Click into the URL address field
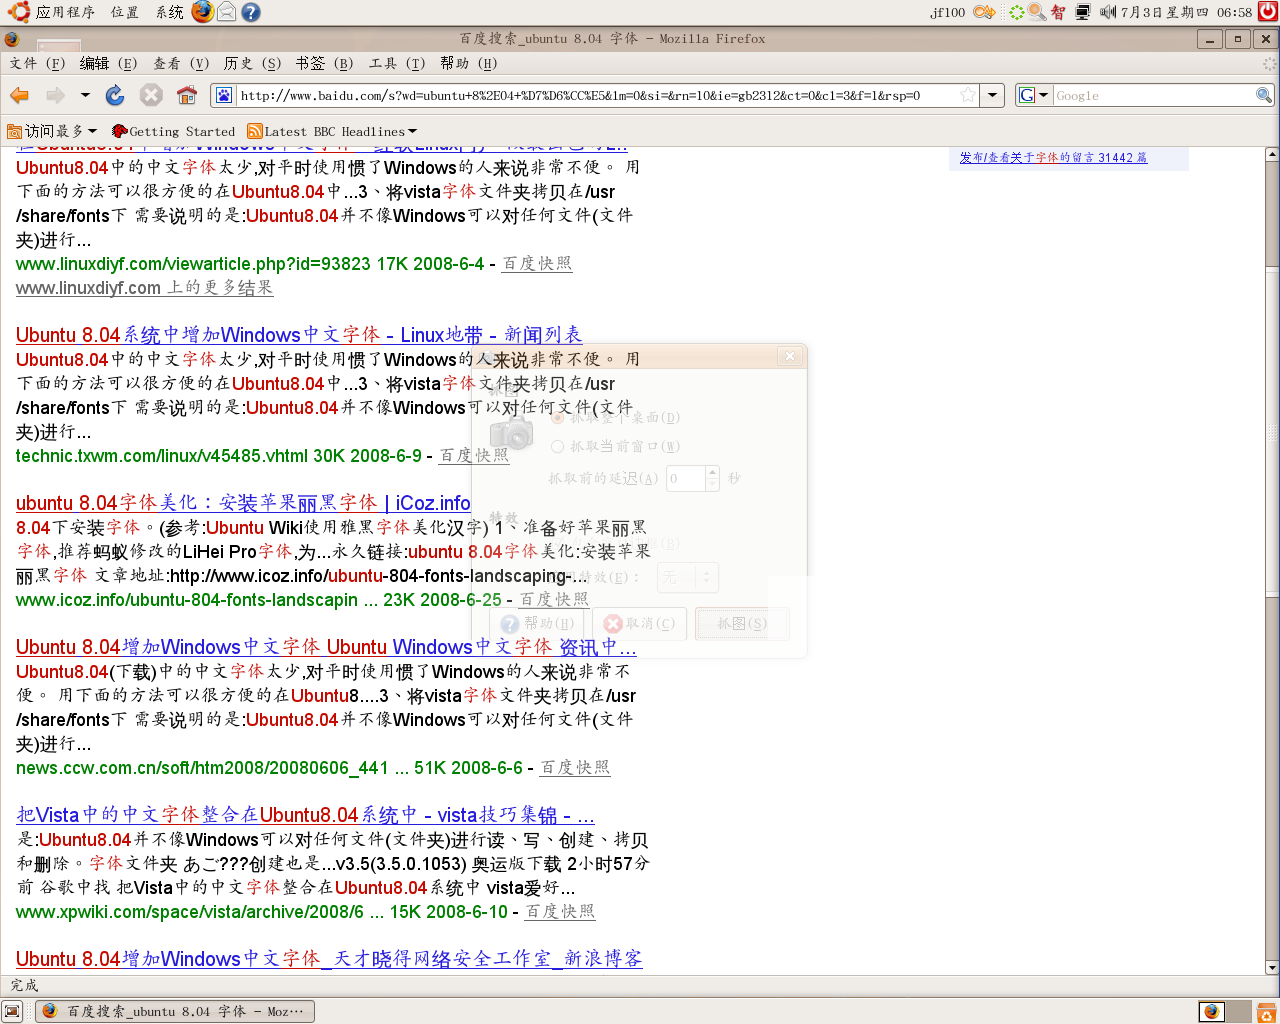The width and height of the screenshot is (1280, 1024). tap(596, 95)
